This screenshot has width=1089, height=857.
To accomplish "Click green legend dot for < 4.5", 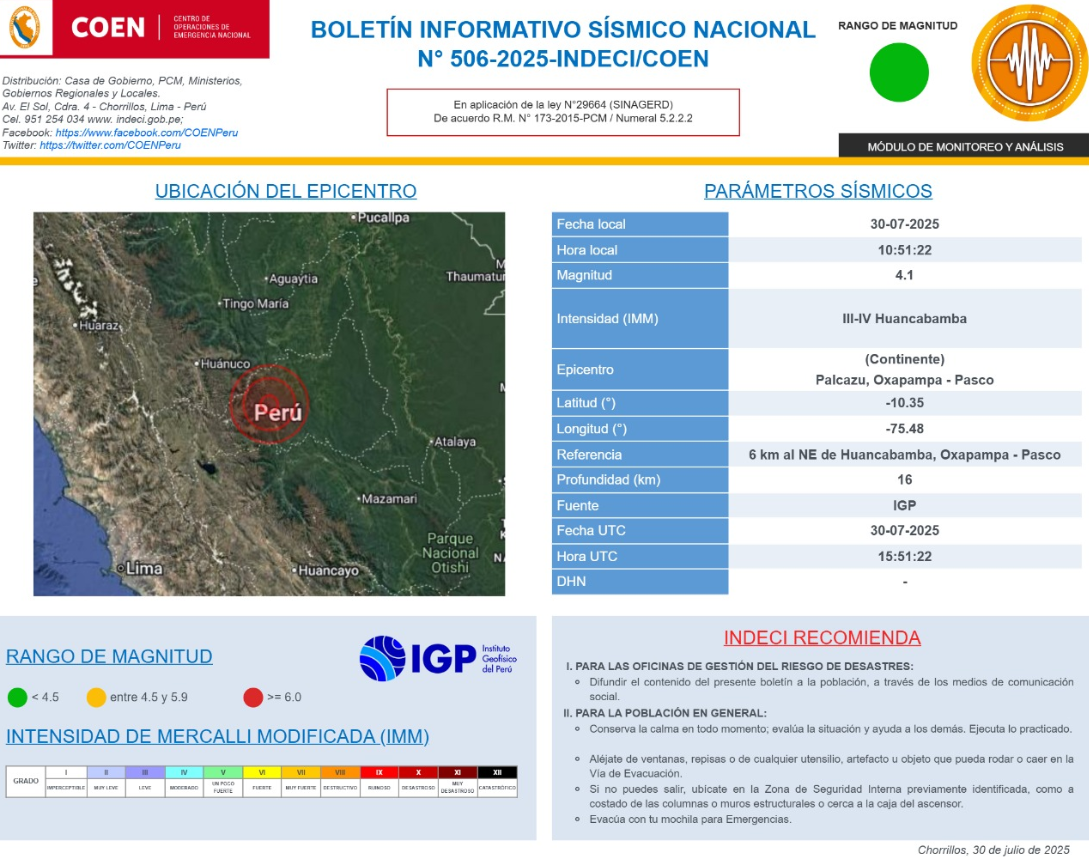I will (17, 697).
